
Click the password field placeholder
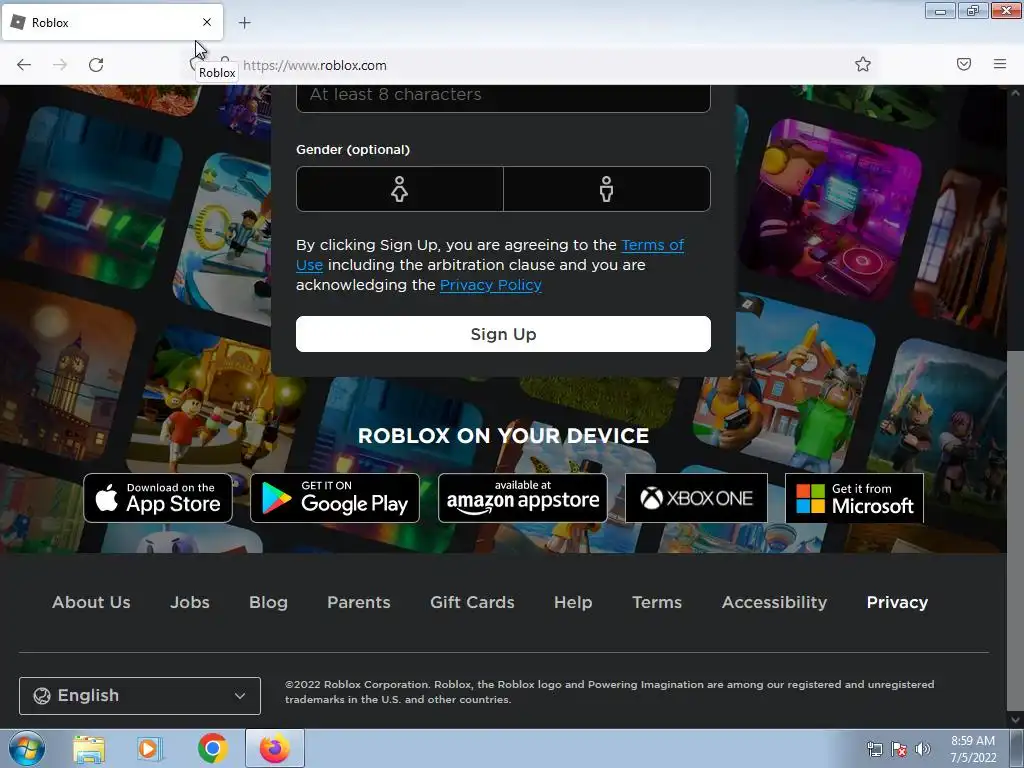click(395, 94)
